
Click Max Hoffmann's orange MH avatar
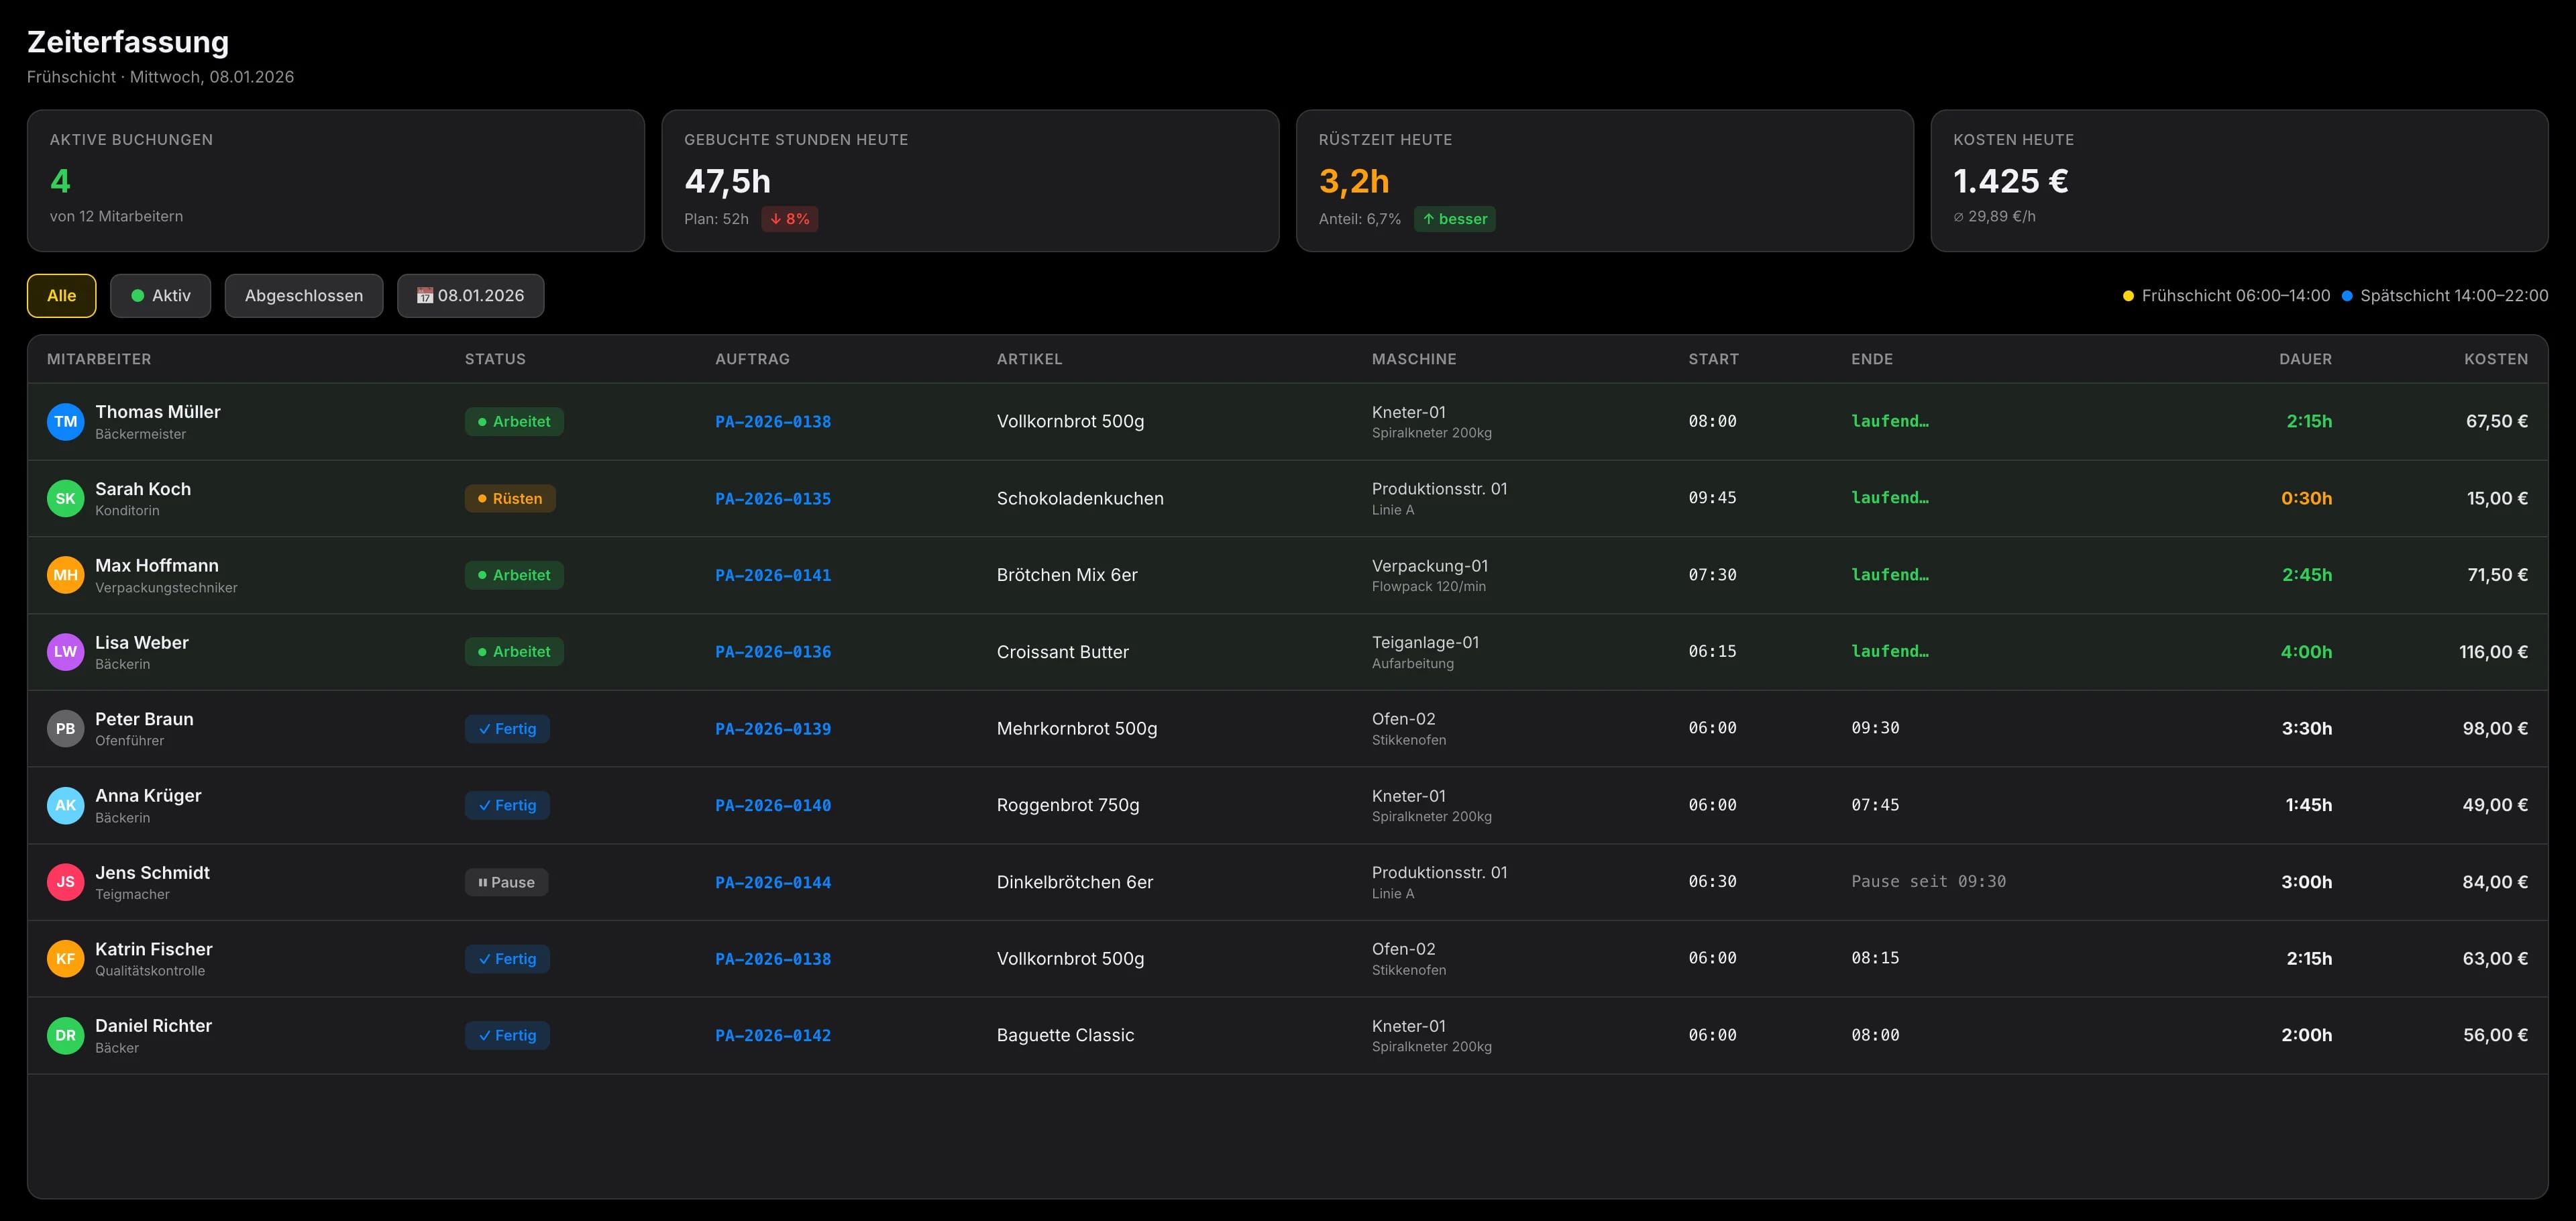pyautogui.click(x=65, y=575)
